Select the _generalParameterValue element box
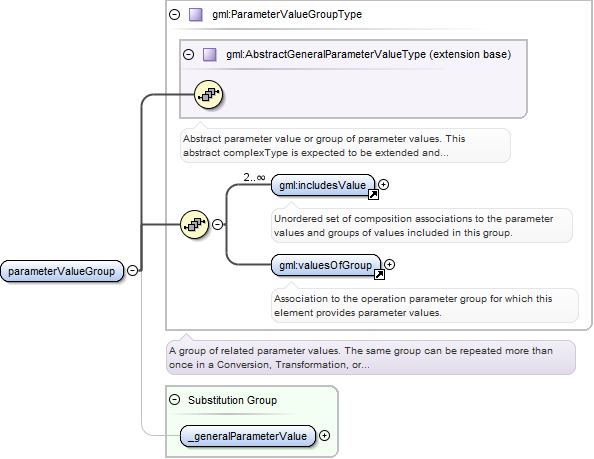The width and height of the screenshot is (594, 459). tap(247, 436)
